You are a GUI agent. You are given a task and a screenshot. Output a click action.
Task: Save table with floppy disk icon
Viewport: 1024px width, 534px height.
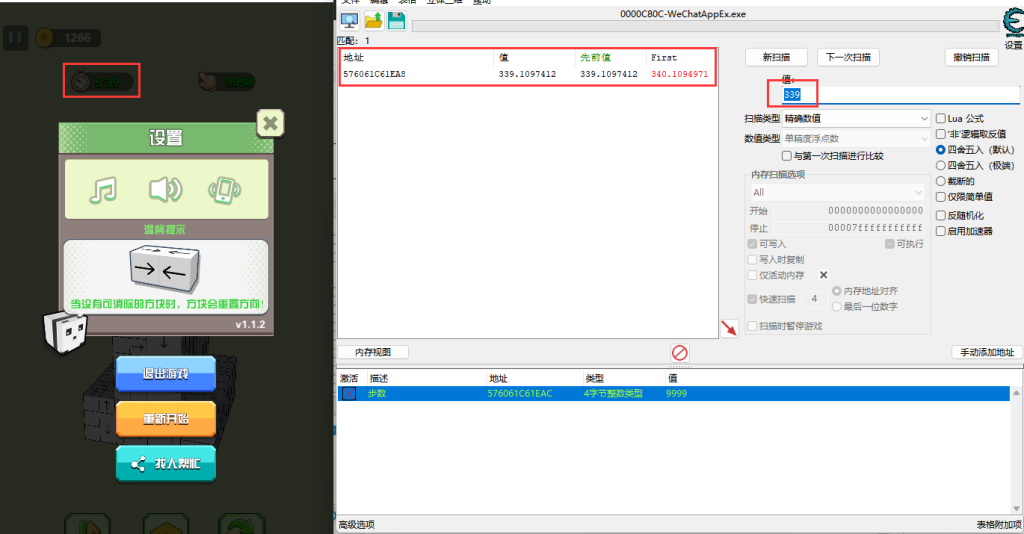pos(396,21)
